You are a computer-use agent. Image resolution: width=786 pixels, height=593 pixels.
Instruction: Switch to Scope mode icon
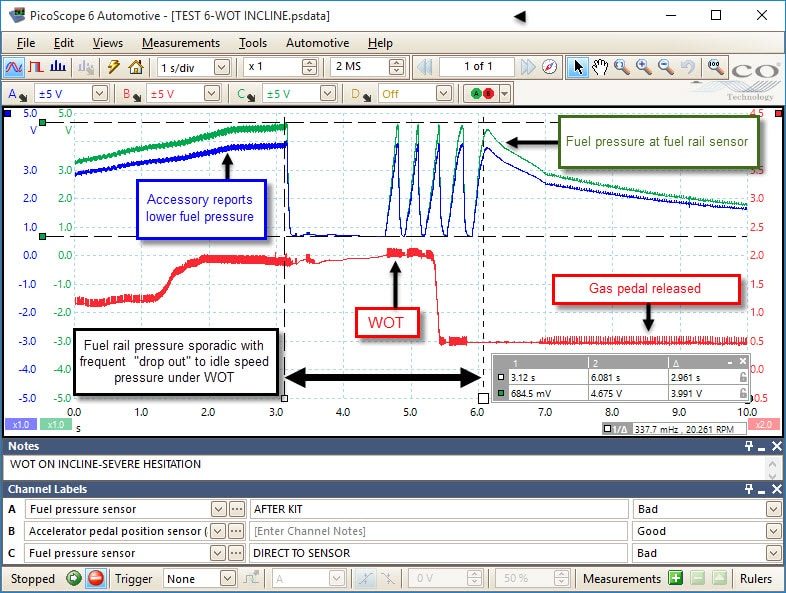[14, 67]
